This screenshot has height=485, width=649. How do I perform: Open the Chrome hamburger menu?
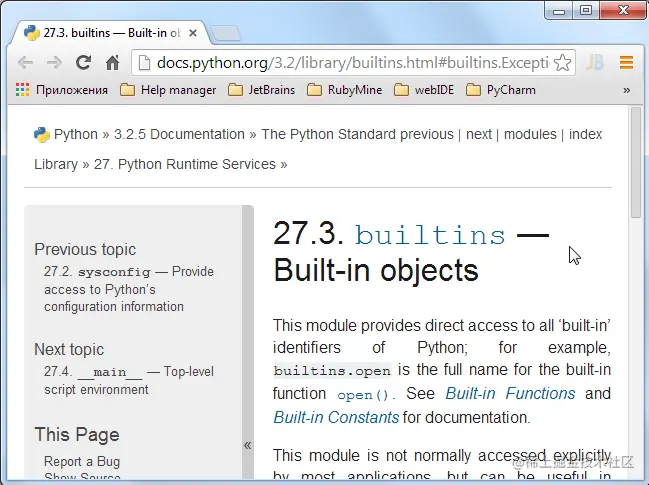pos(626,62)
